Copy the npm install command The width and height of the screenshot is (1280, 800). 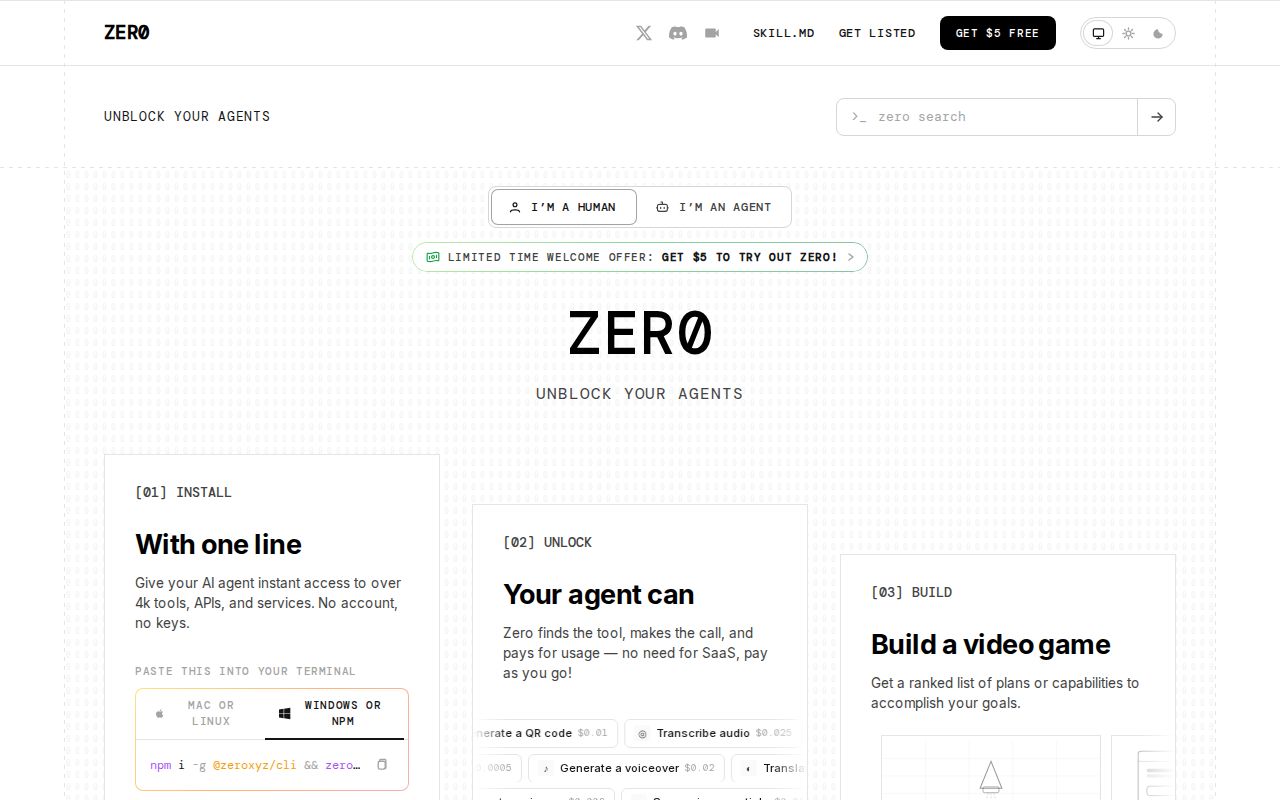point(382,765)
